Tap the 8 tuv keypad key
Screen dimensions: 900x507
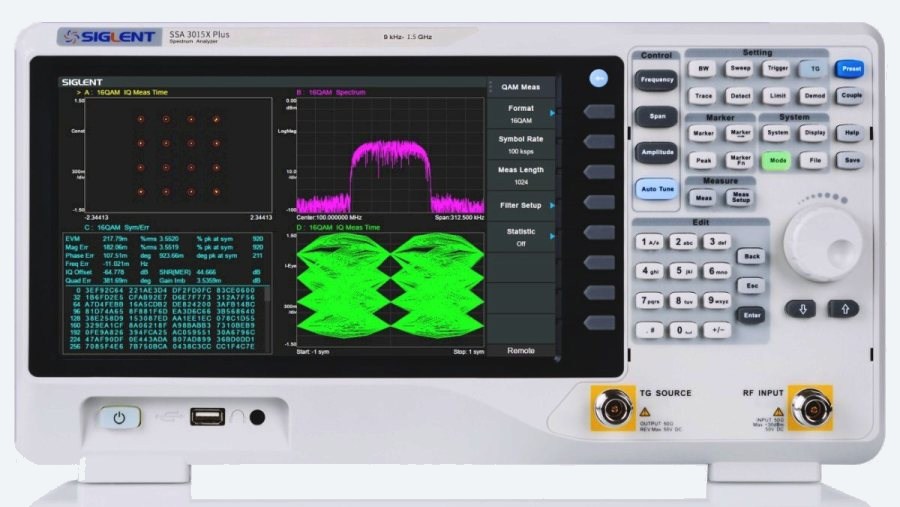click(683, 300)
